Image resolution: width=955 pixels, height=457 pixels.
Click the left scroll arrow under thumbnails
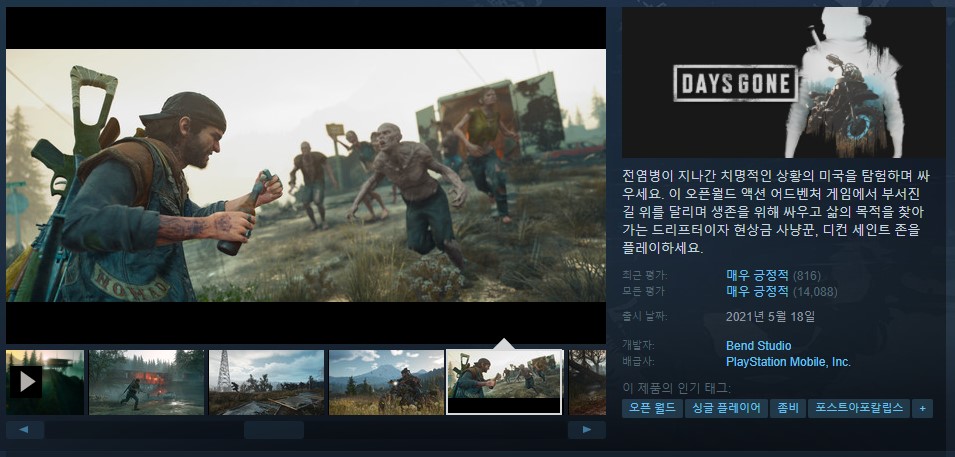[x=25, y=430]
